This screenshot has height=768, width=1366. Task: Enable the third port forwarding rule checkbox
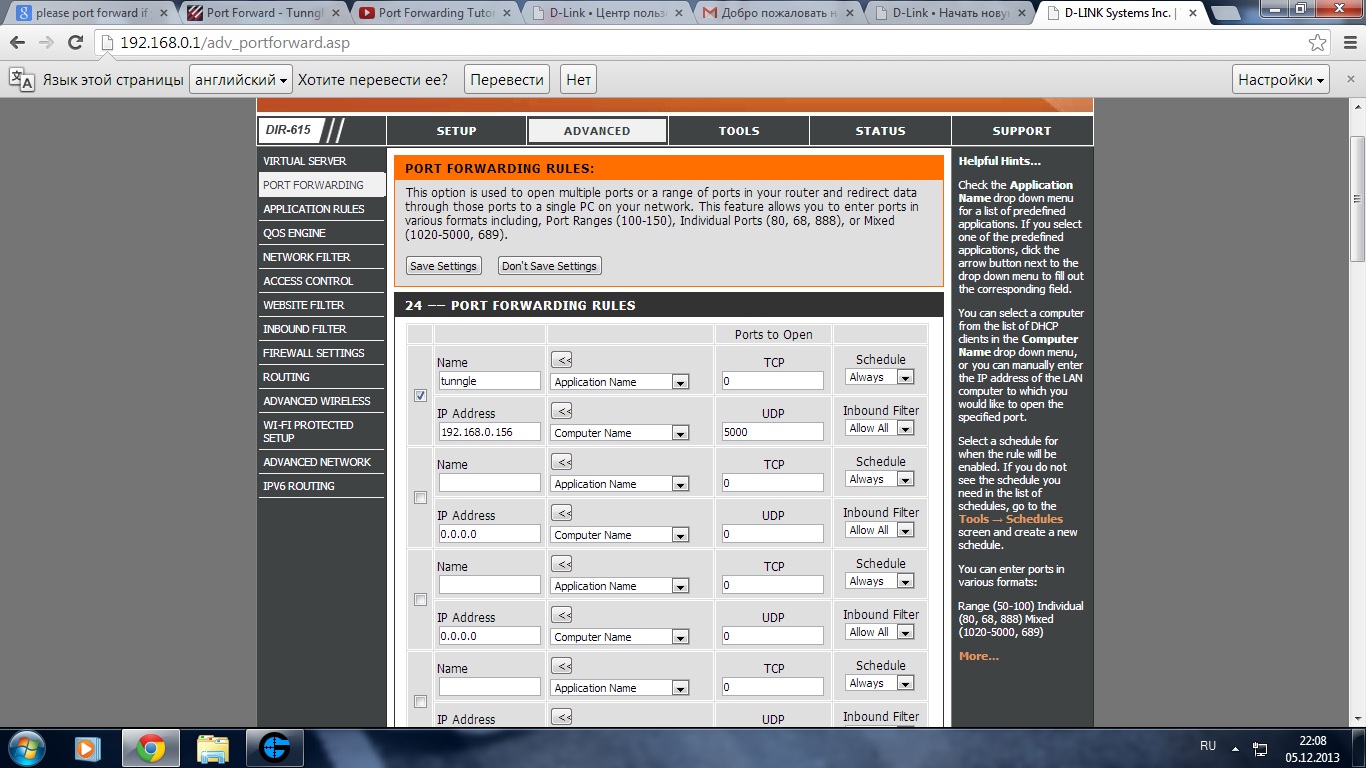[x=420, y=600]
